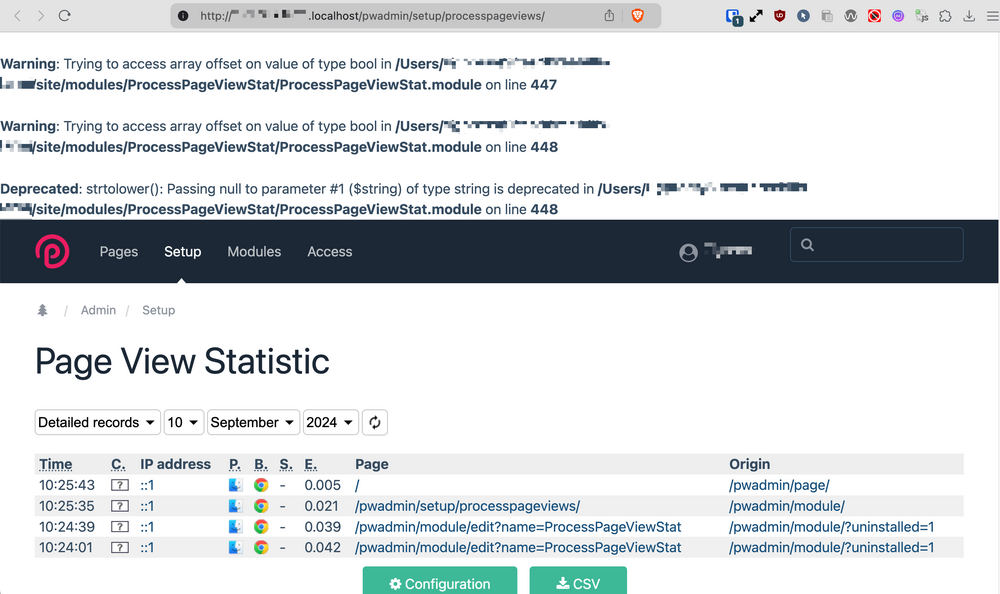Open the Detailed records dropdown
The image size is (1000, 594).
[x=98, y=422]
